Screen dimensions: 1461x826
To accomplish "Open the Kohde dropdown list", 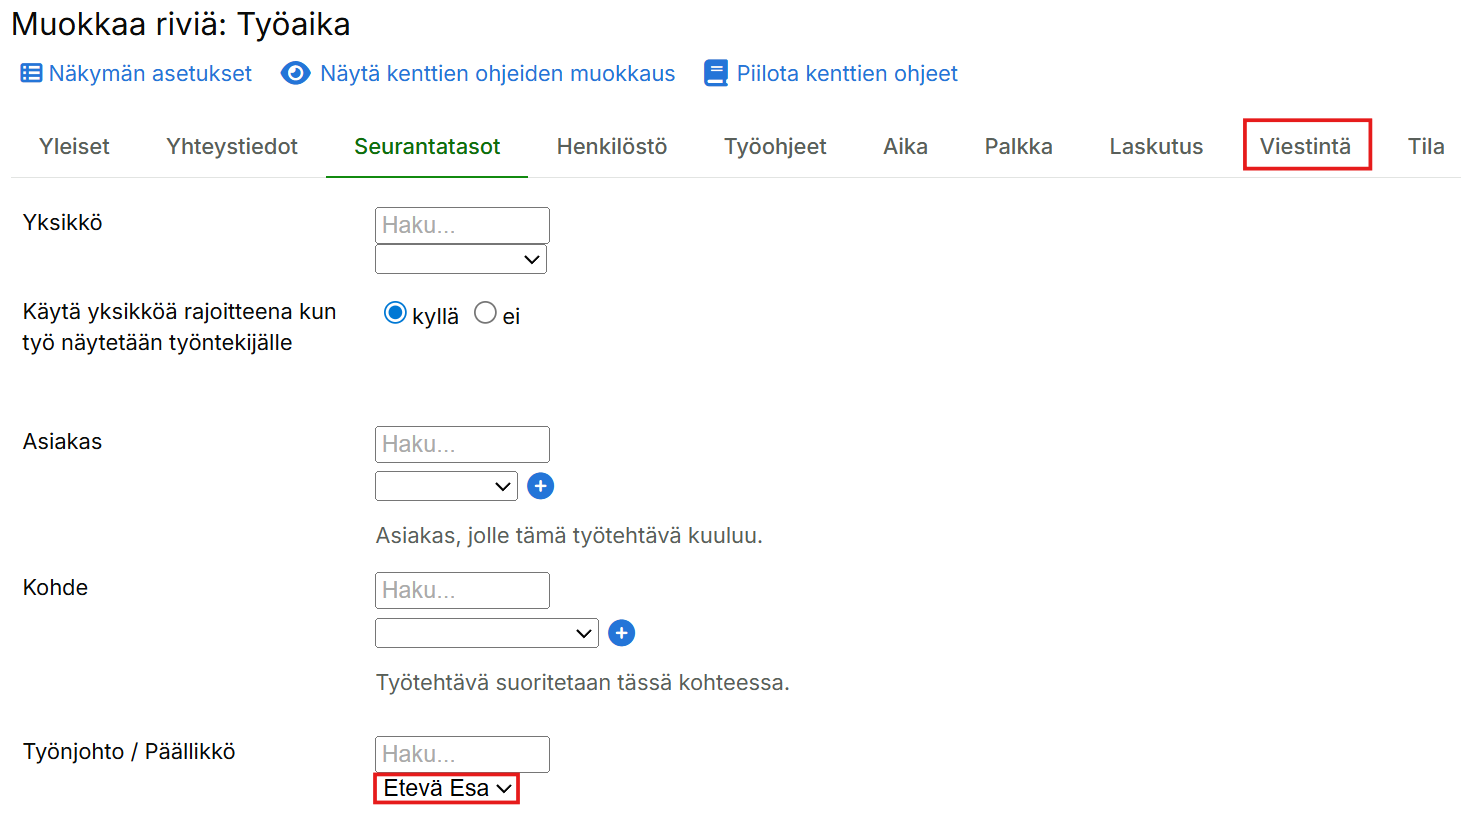I will (x=486, y=634).
